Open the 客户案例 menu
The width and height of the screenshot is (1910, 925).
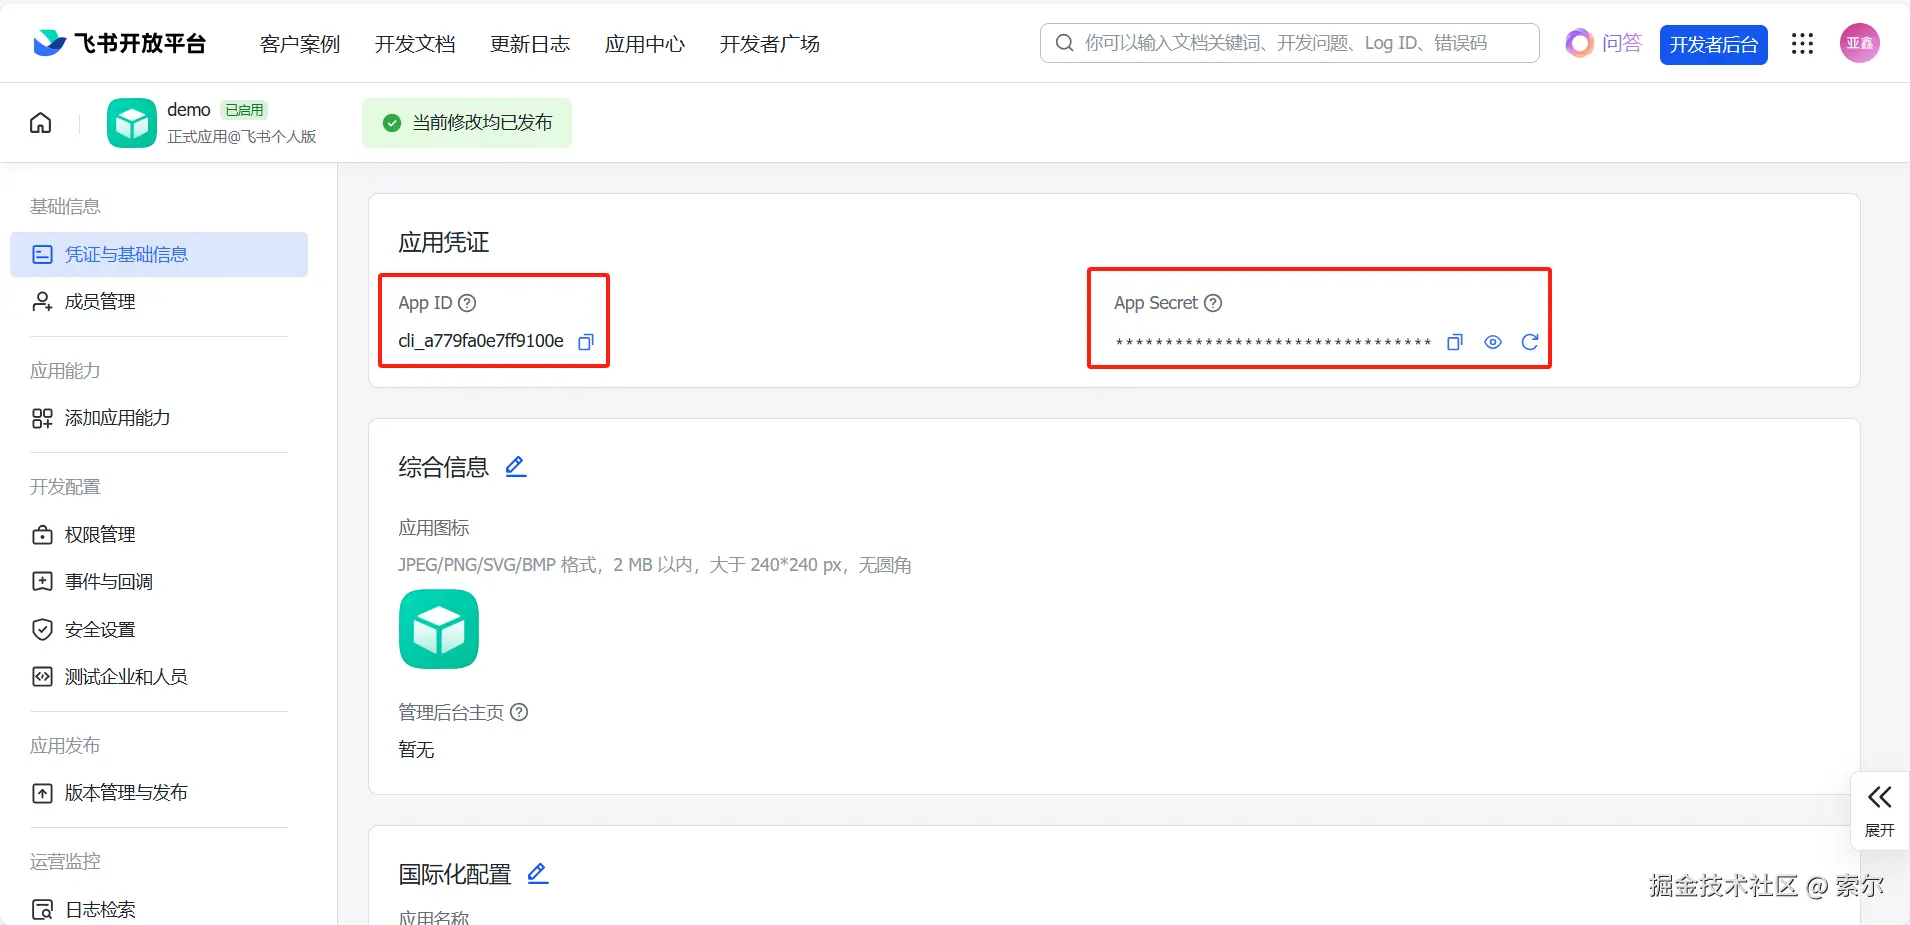point(300,44)
